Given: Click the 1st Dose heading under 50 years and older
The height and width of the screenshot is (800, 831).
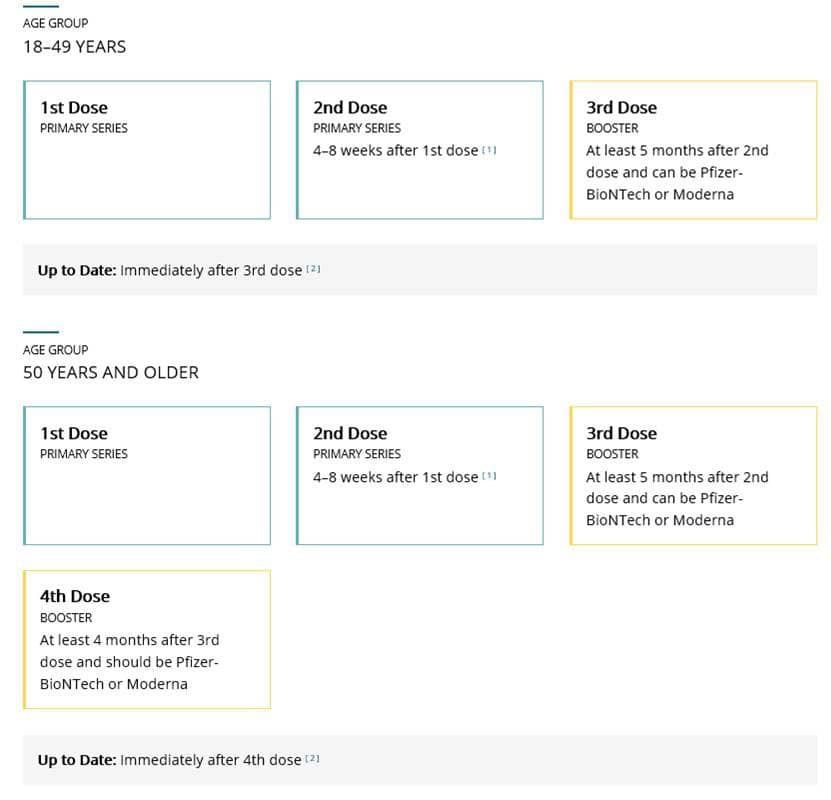Looking at the screenshot, I should point(74,434).
